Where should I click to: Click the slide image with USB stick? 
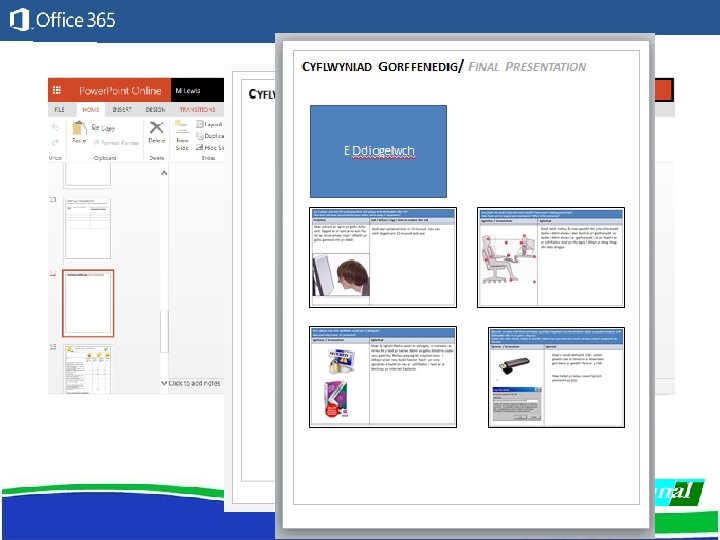click(557, 377)
